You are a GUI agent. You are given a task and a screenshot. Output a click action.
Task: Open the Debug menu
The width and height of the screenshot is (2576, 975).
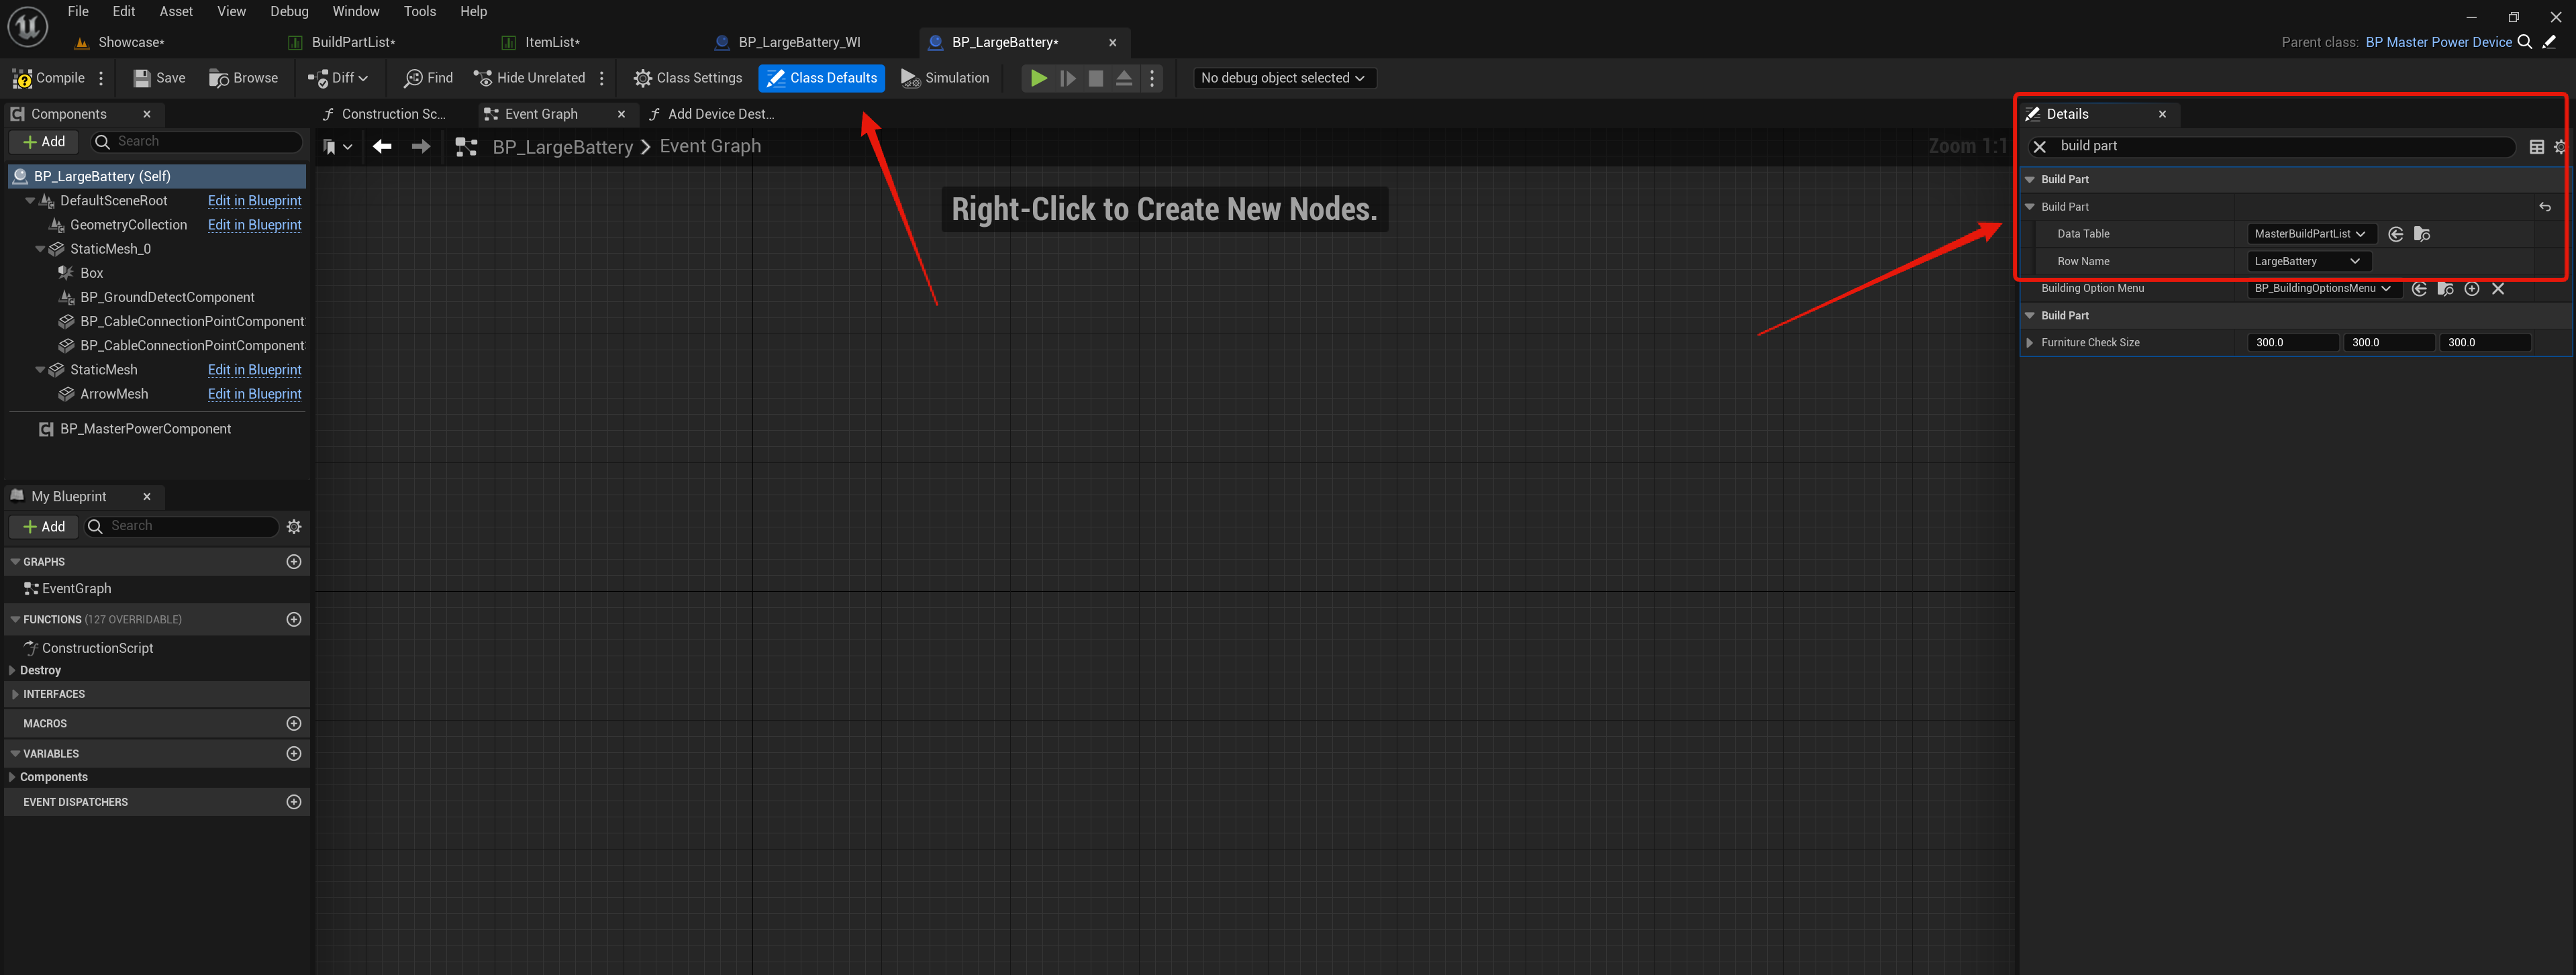[289, 11]
